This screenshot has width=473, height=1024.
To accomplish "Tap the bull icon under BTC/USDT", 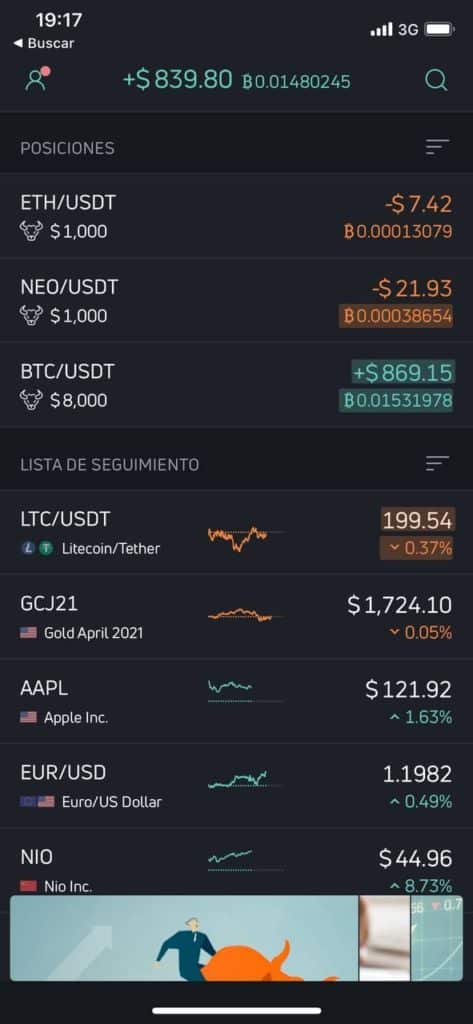I will pos(31,400).
